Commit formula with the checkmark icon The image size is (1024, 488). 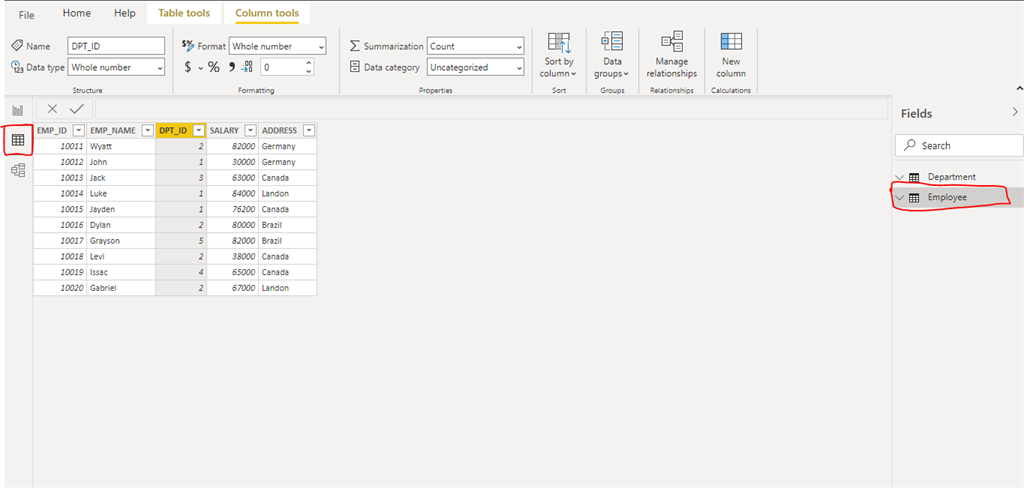click(x=77, y=109)
